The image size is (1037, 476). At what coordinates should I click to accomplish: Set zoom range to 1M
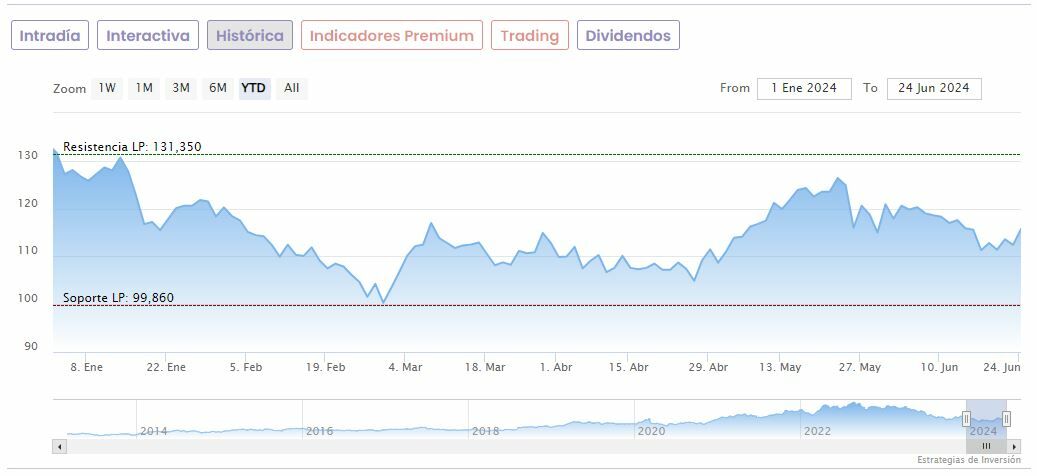coord(144,88)
